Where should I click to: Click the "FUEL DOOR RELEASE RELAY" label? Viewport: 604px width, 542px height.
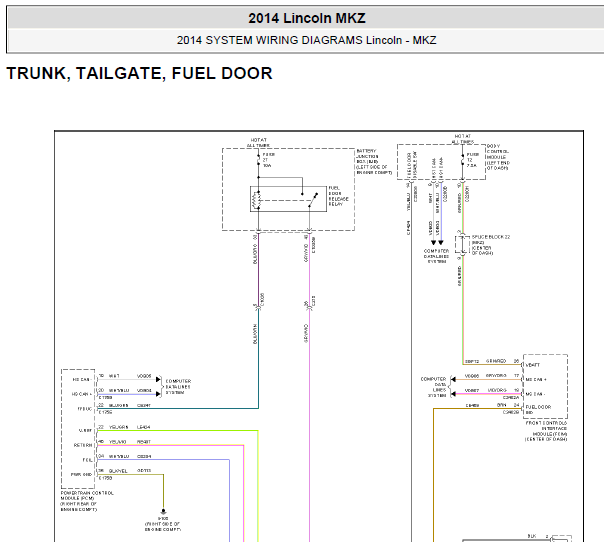(338, 196)
